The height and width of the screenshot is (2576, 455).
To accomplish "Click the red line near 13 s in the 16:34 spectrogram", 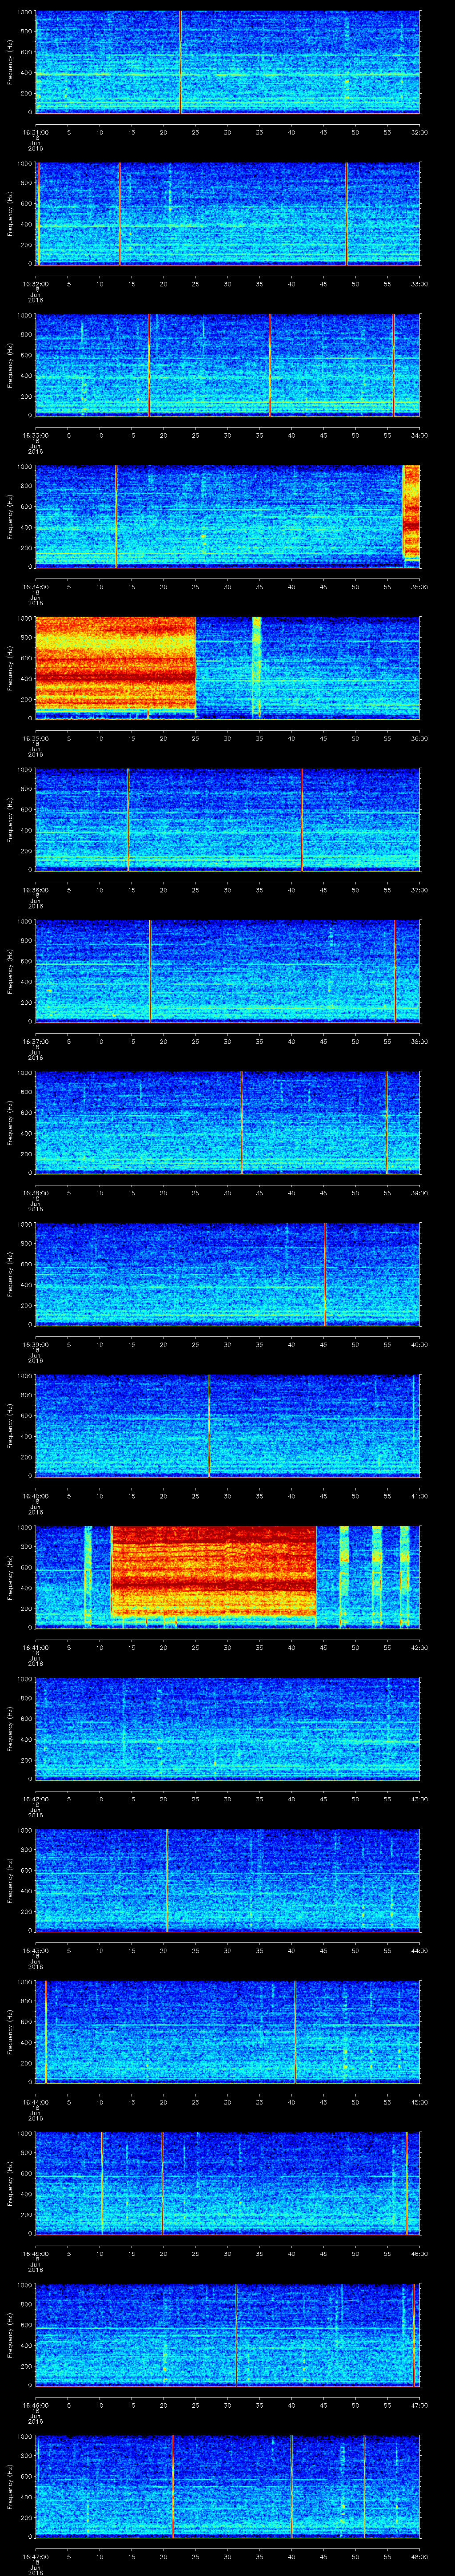I will [116, 516].
